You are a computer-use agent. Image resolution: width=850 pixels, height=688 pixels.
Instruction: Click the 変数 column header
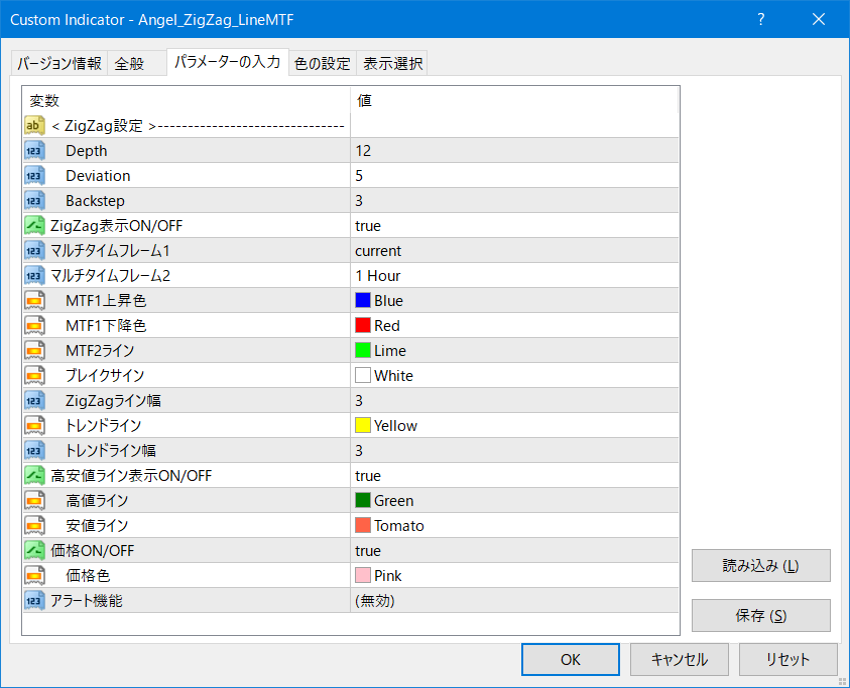click(186, 100)
